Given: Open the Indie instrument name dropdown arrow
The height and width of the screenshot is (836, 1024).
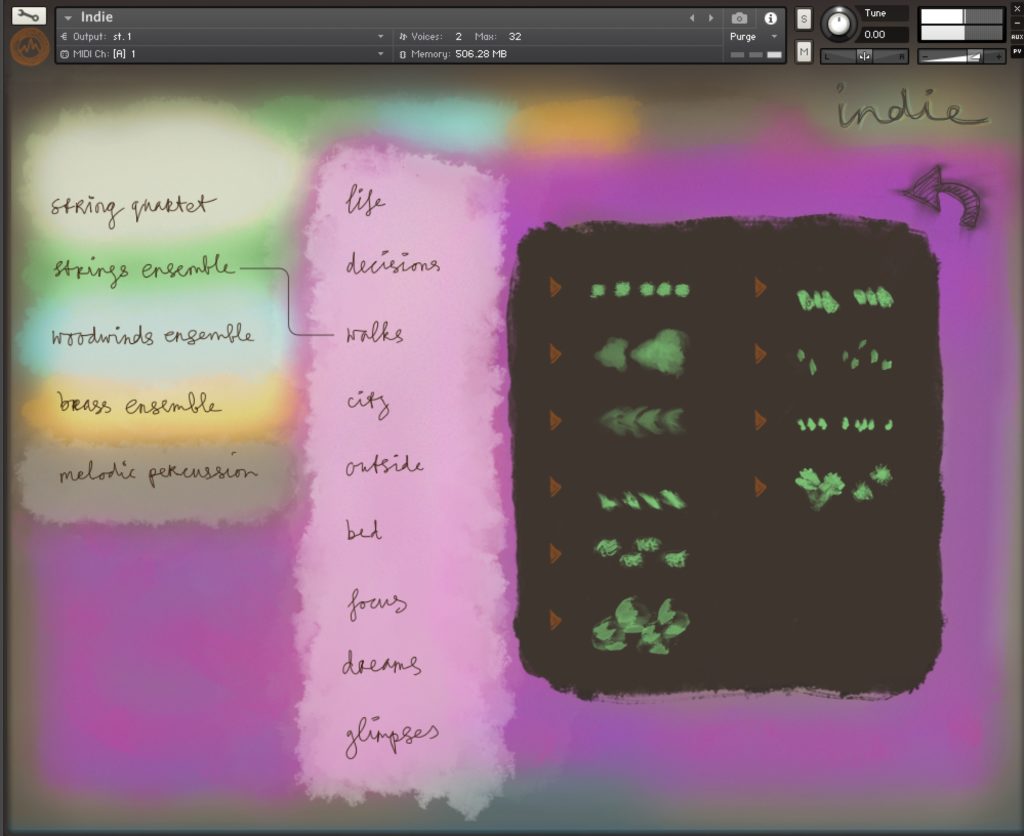Looking at the screenshot, I should [x=68, y=18].
